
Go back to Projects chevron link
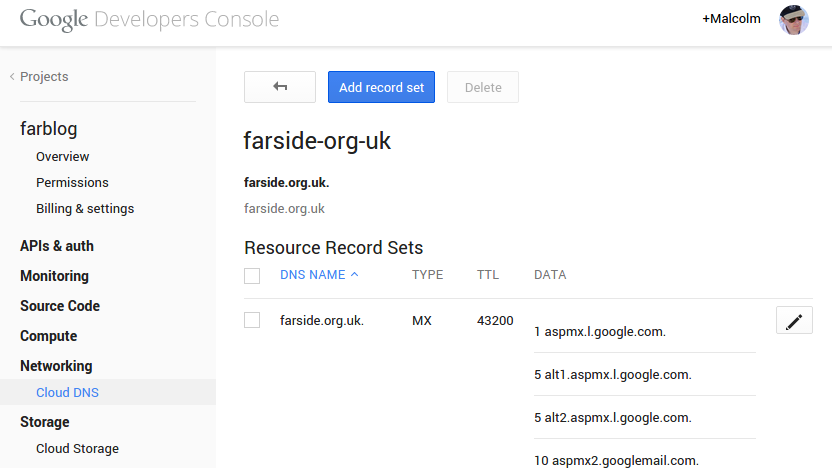[39, 76]
